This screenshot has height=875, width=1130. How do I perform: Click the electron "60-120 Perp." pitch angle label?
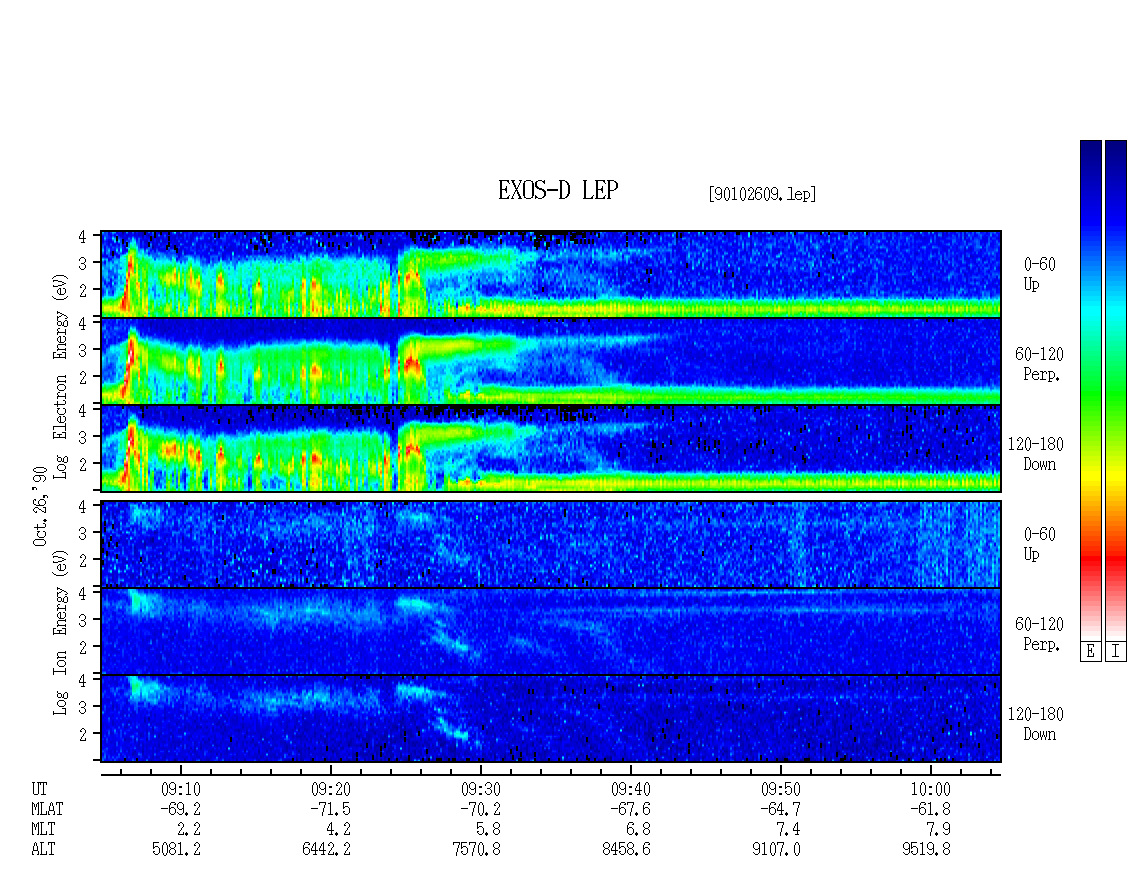[x=1039, y=364]
